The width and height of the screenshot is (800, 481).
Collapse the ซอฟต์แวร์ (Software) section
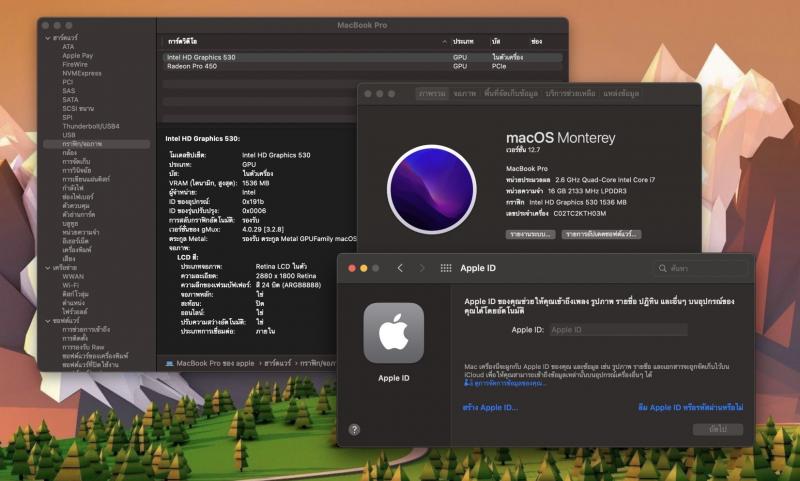tap(47, 320)
